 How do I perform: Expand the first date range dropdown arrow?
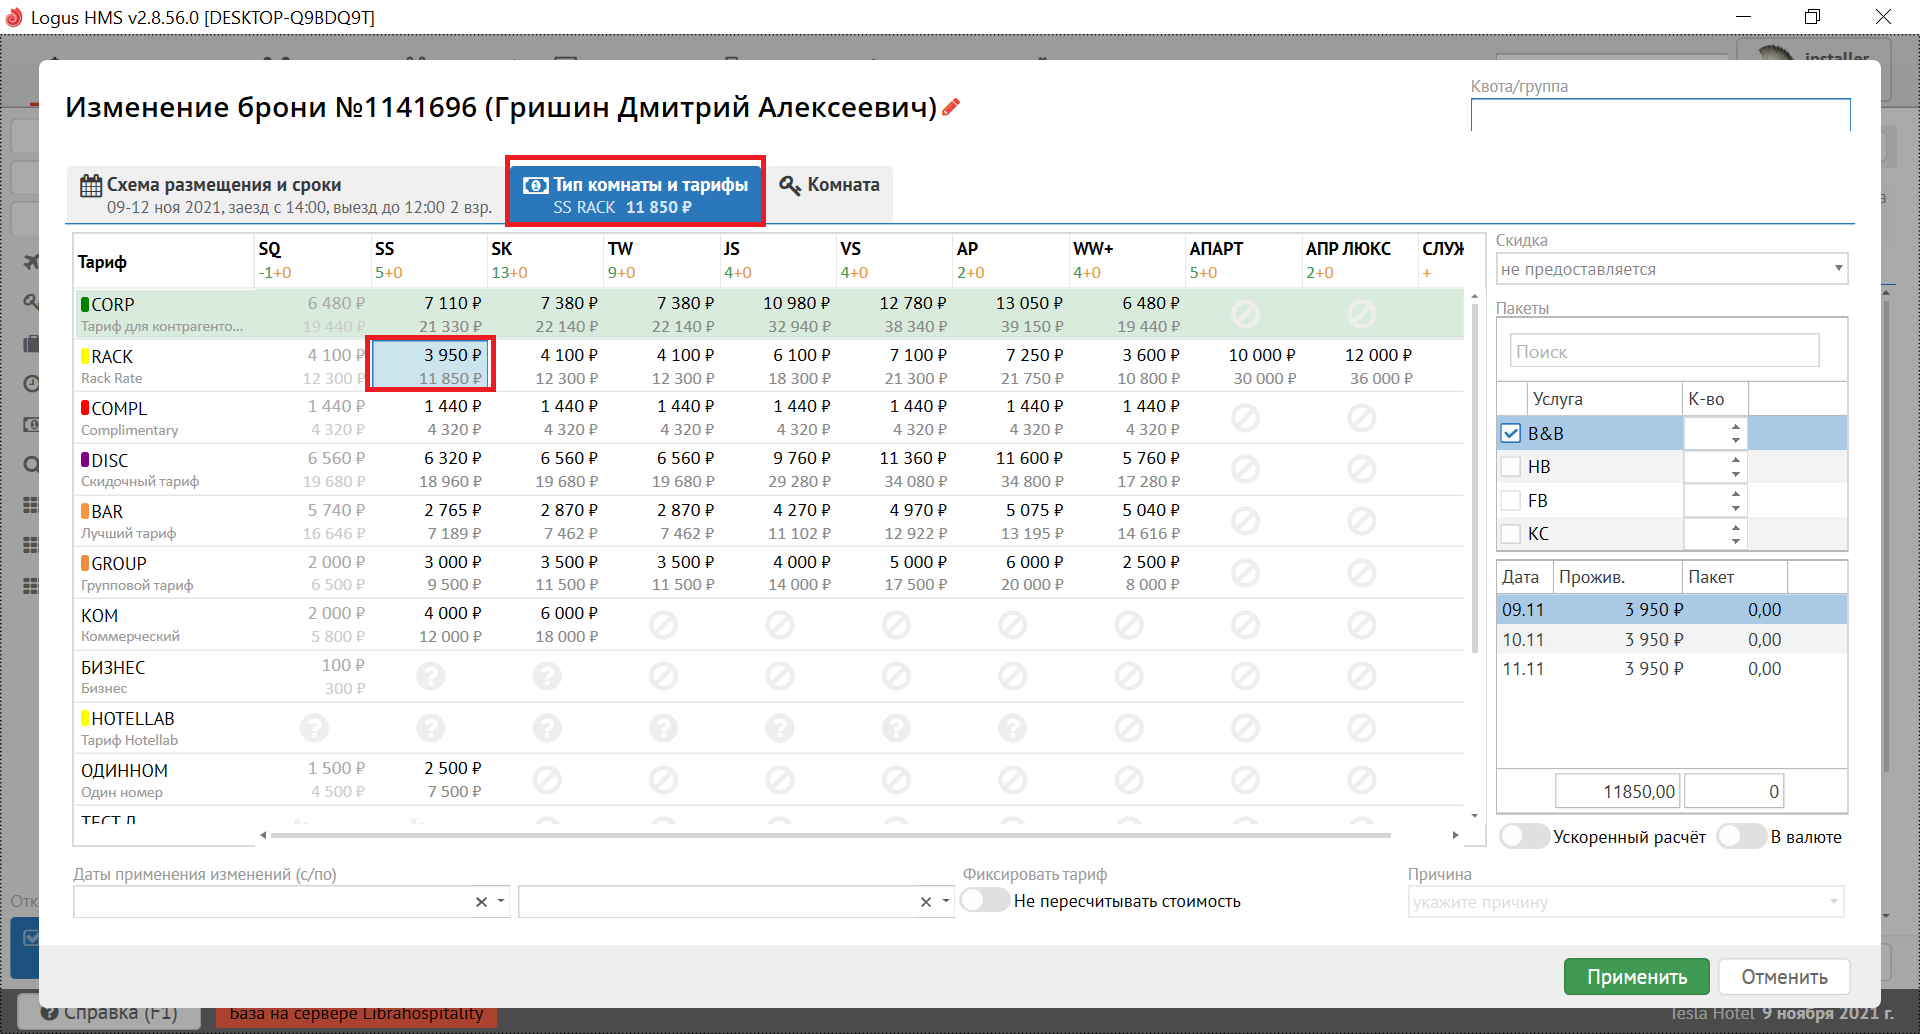501,902
